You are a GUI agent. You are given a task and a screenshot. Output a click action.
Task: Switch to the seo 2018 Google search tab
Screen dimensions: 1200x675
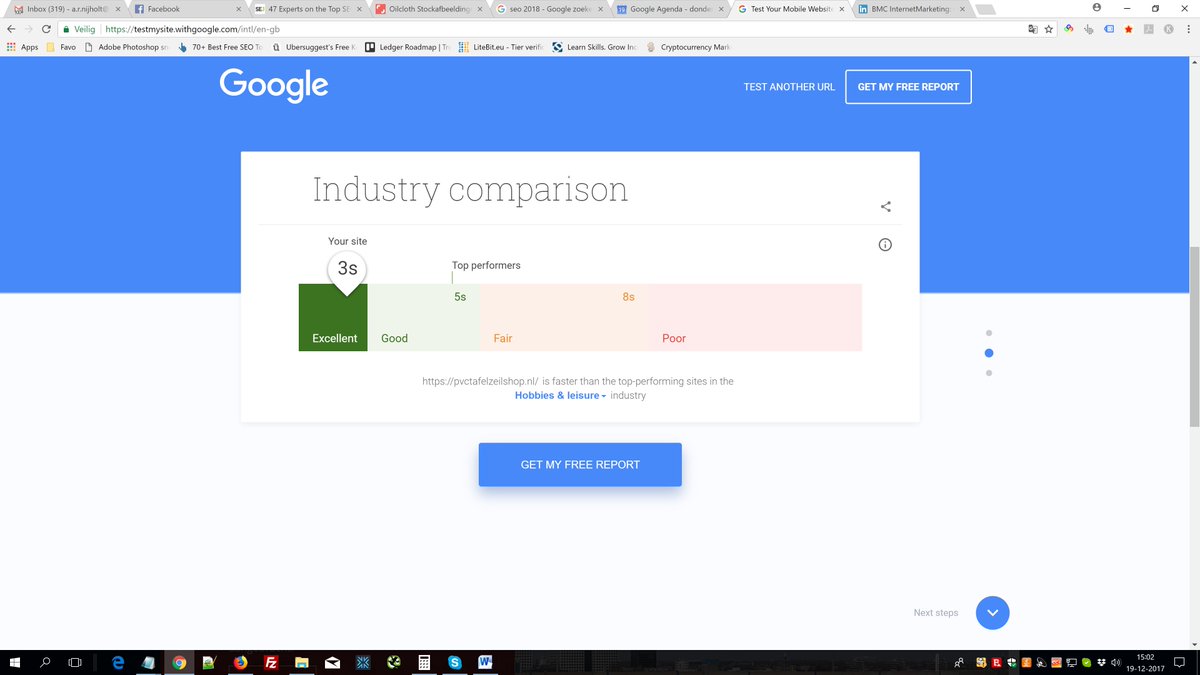point(551,9)
